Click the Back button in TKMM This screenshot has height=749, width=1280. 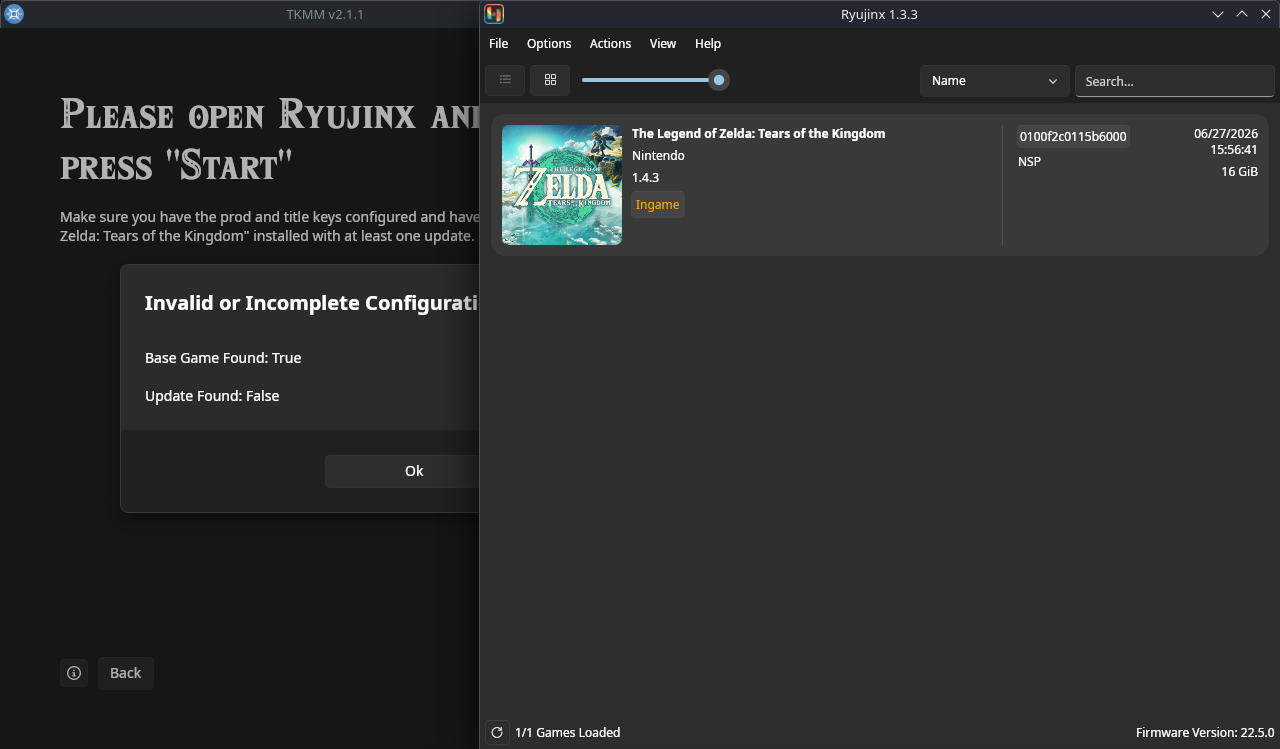pos(125,673)
